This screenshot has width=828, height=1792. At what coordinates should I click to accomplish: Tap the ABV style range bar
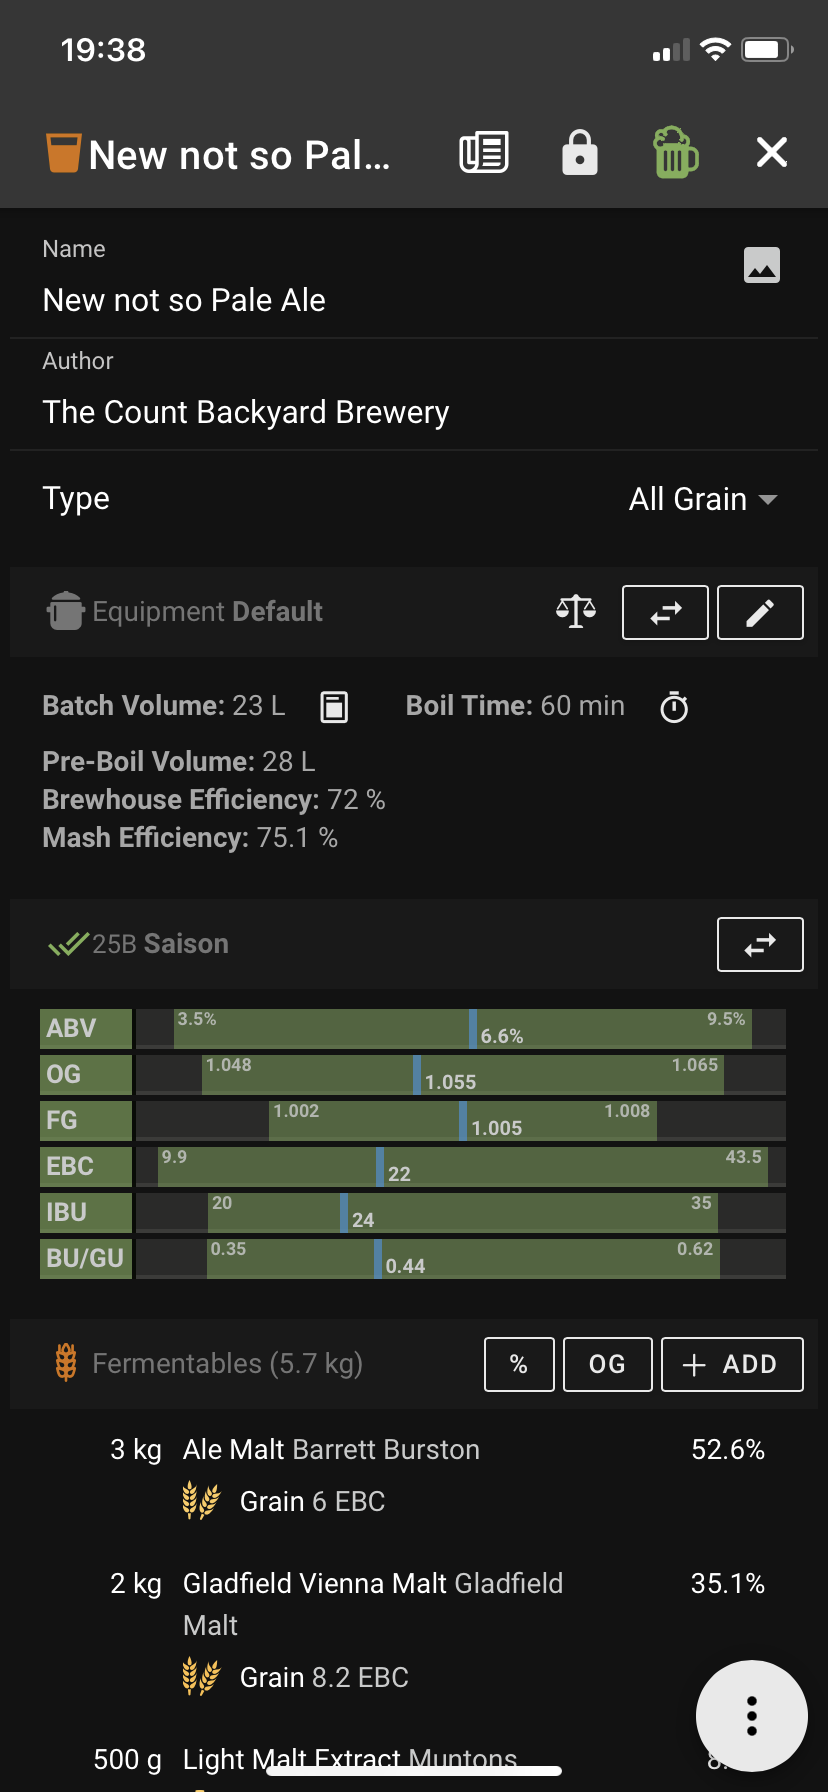tap(460, 1028)
